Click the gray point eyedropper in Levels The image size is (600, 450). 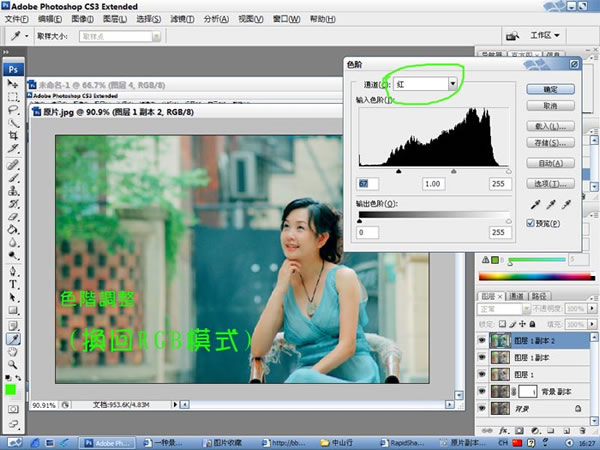coord(549,202)
